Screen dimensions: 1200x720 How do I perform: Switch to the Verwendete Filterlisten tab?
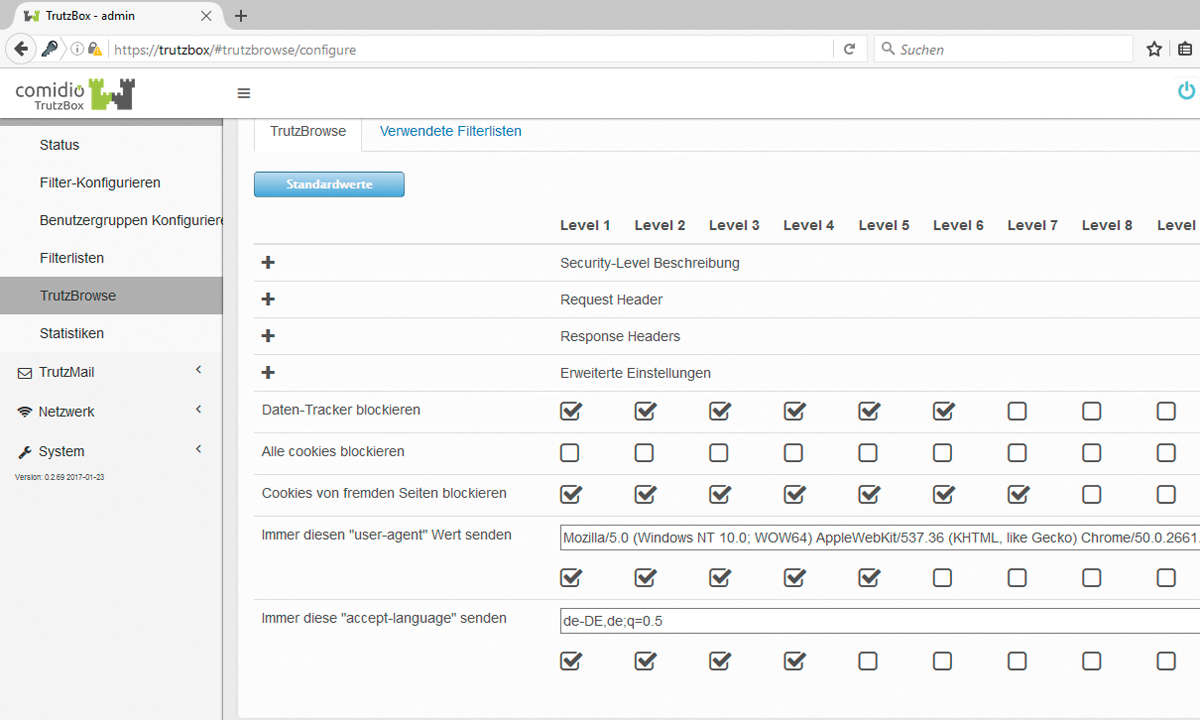450,131
